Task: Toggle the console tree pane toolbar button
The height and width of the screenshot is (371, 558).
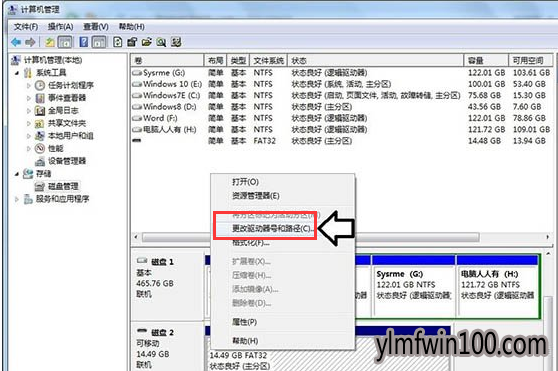Action: pos(65,42)
